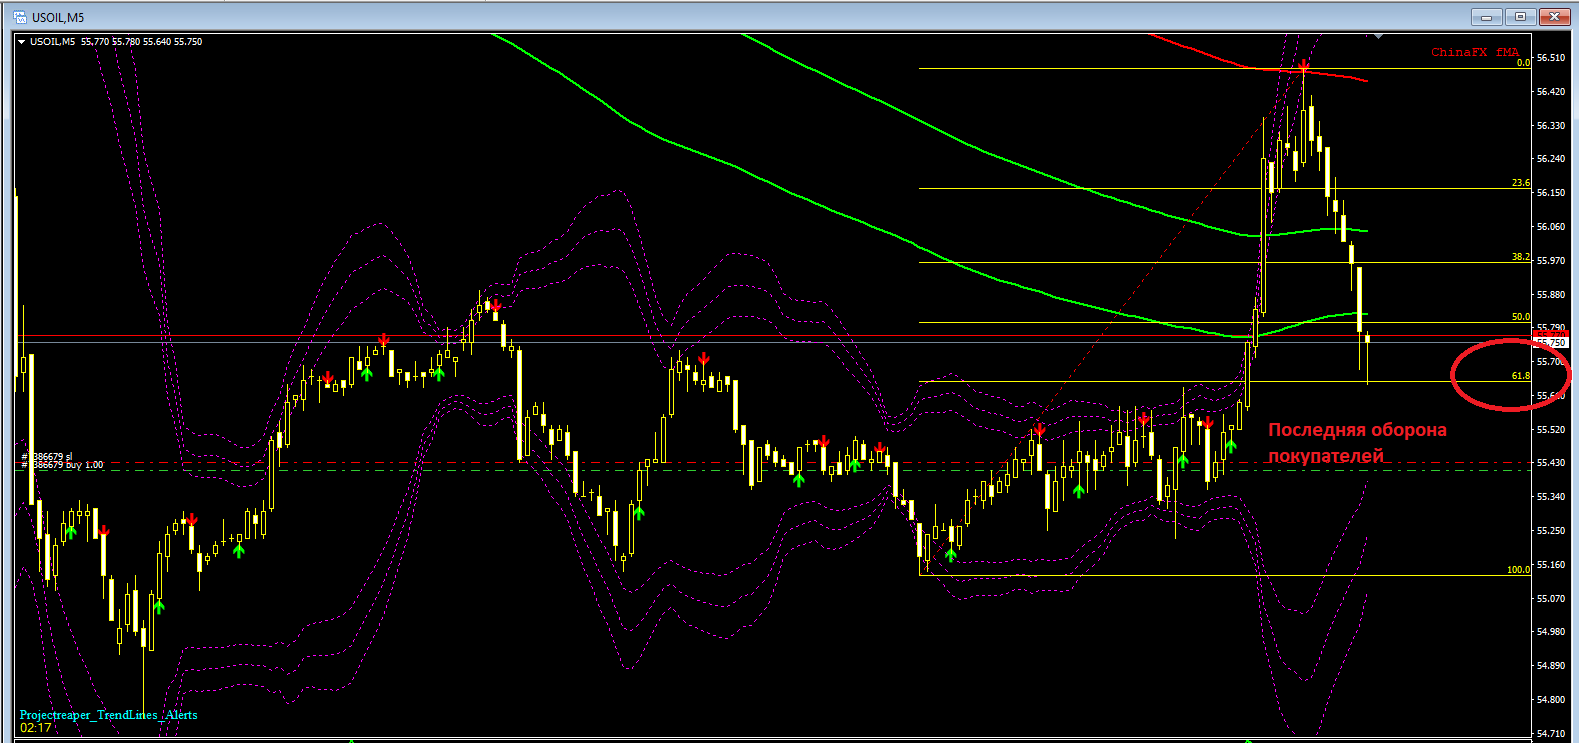
Task: Click price scale value 56.420
Action: point(1551,92)
